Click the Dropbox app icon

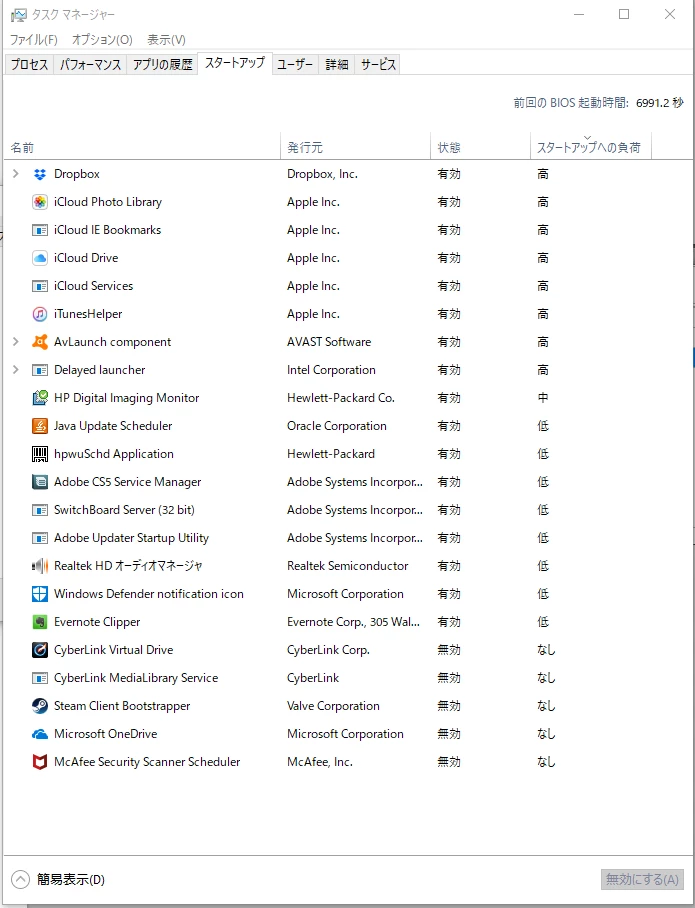coord(39,174)
